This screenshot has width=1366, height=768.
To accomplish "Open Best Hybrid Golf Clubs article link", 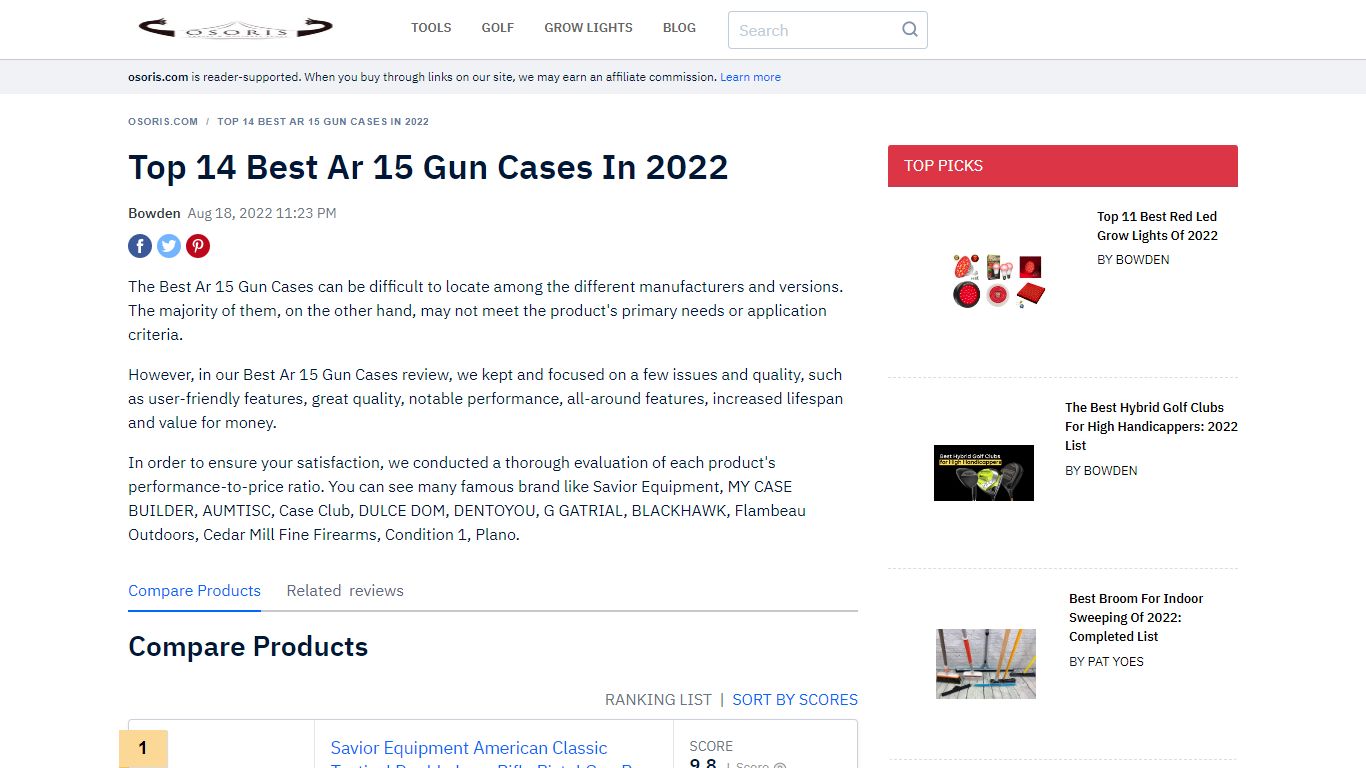I will click(x=1151, y=426).
